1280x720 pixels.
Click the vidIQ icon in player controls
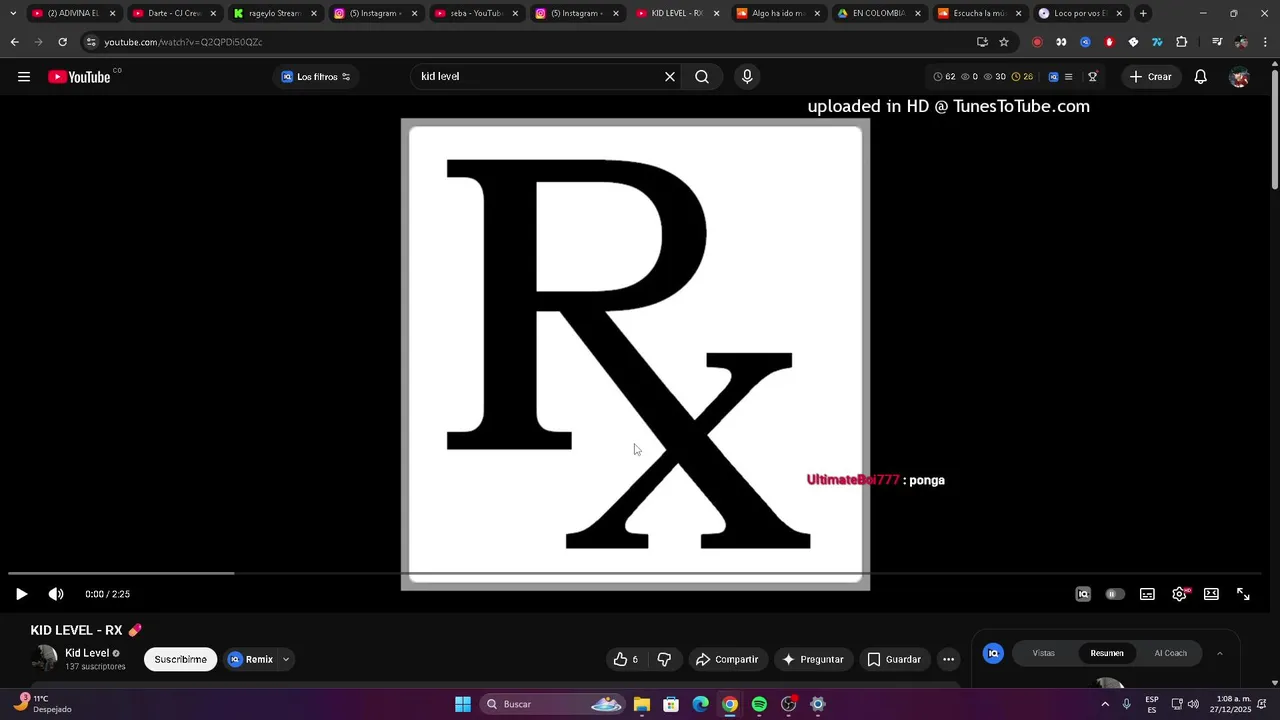[1083, 594]
